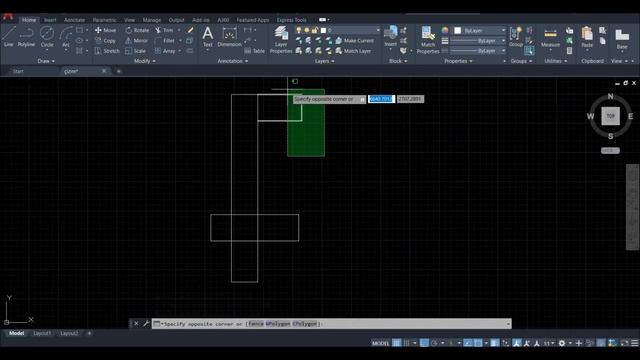The height and width of the screenshot is (360, 640).
Task: Start the Array command
Action: 165,51
